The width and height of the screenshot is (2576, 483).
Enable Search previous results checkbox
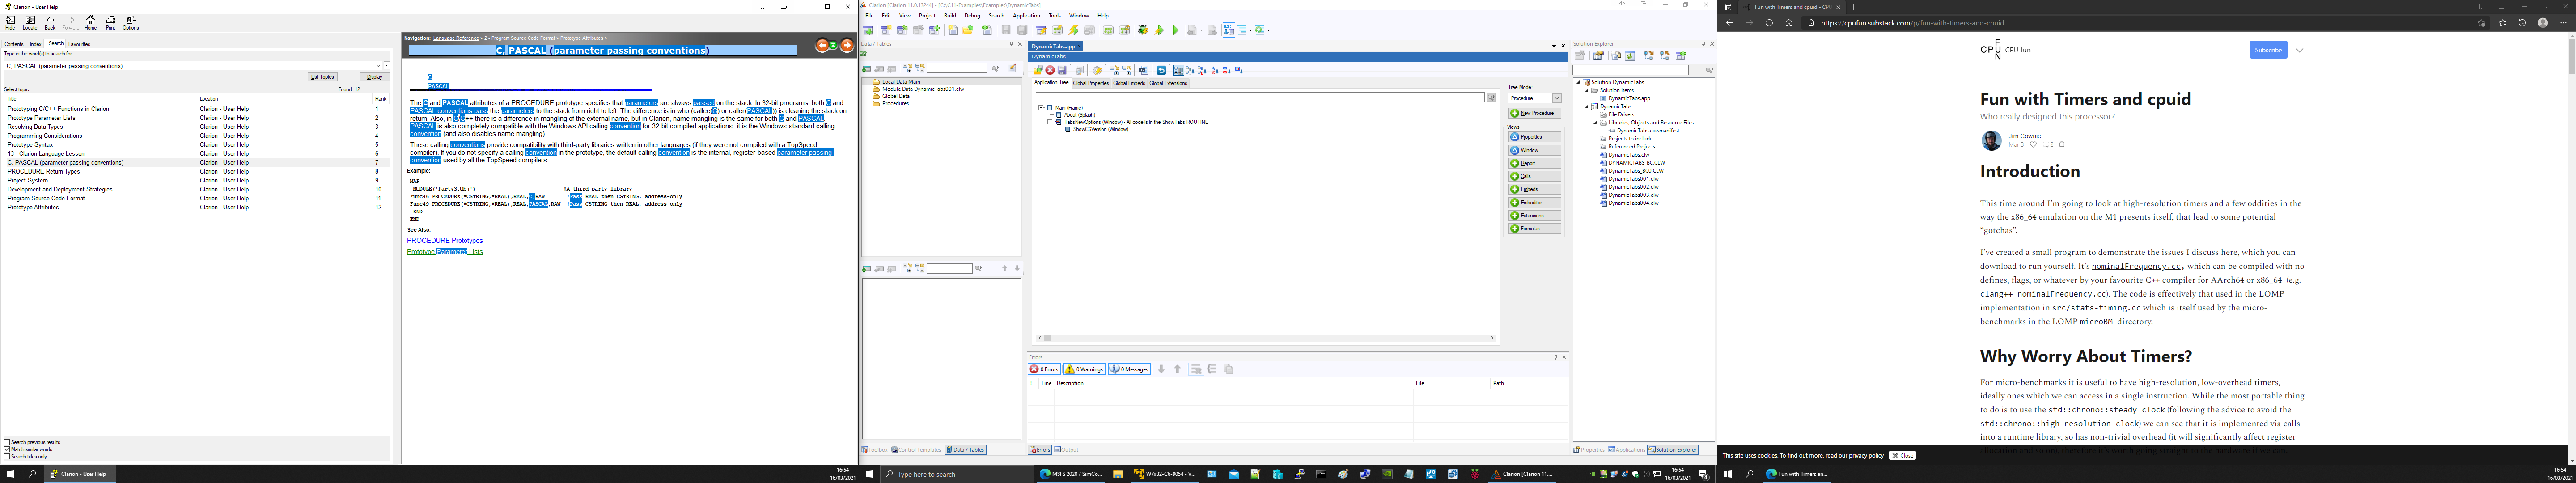point(8,442)
